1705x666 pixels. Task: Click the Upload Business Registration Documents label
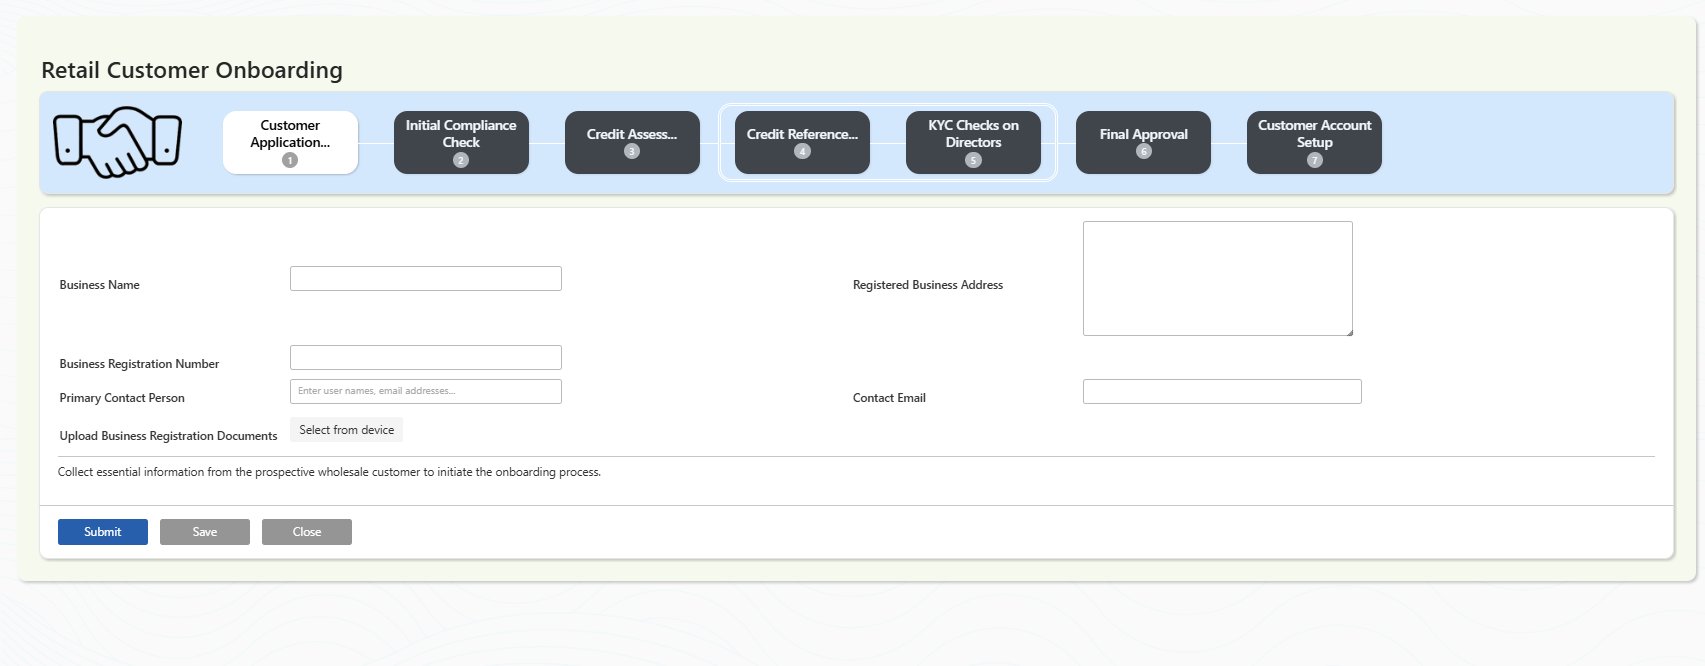(168, 436)
